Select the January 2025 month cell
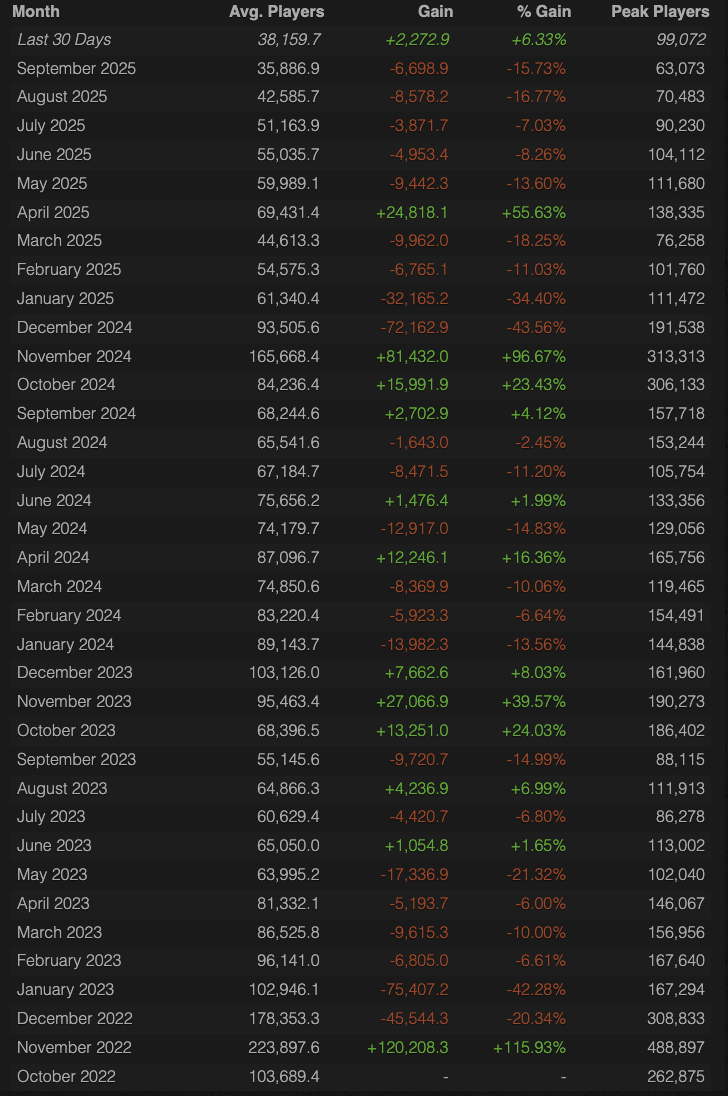 65,298
